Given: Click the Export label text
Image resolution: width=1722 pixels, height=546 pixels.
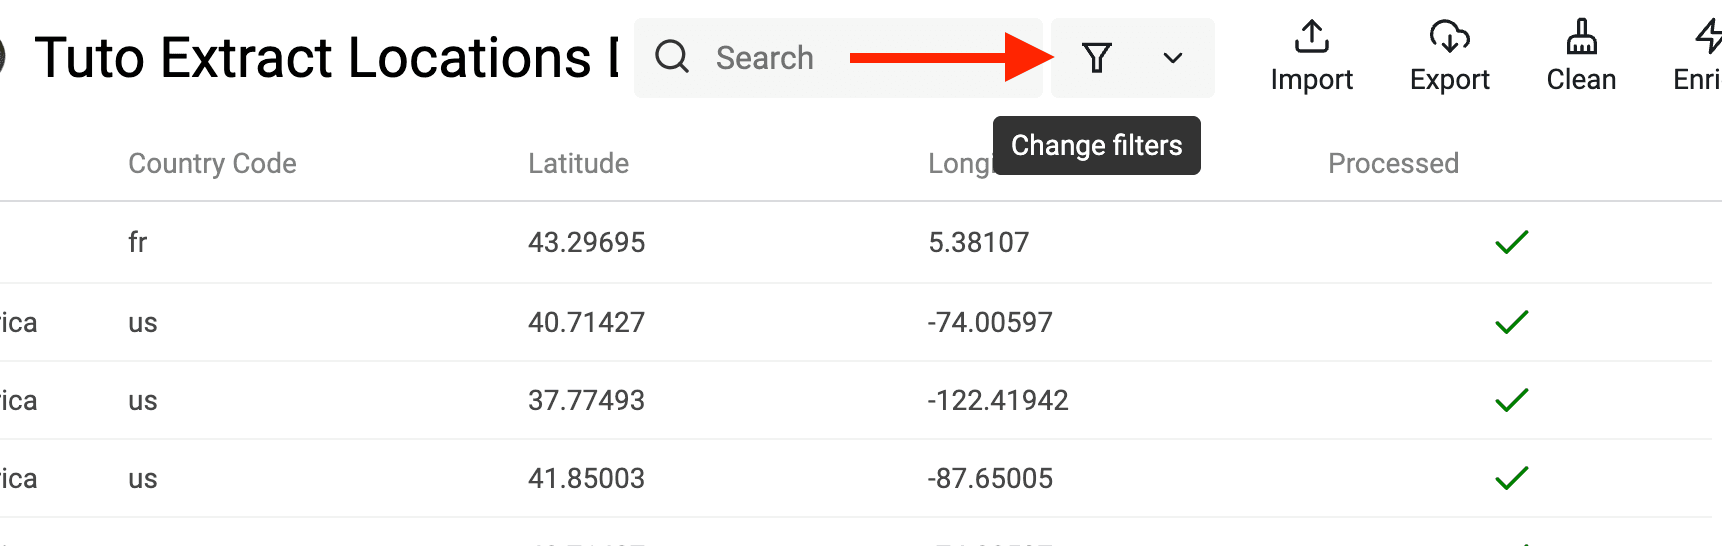Looking at the screenshot, I should [1449, 80].
